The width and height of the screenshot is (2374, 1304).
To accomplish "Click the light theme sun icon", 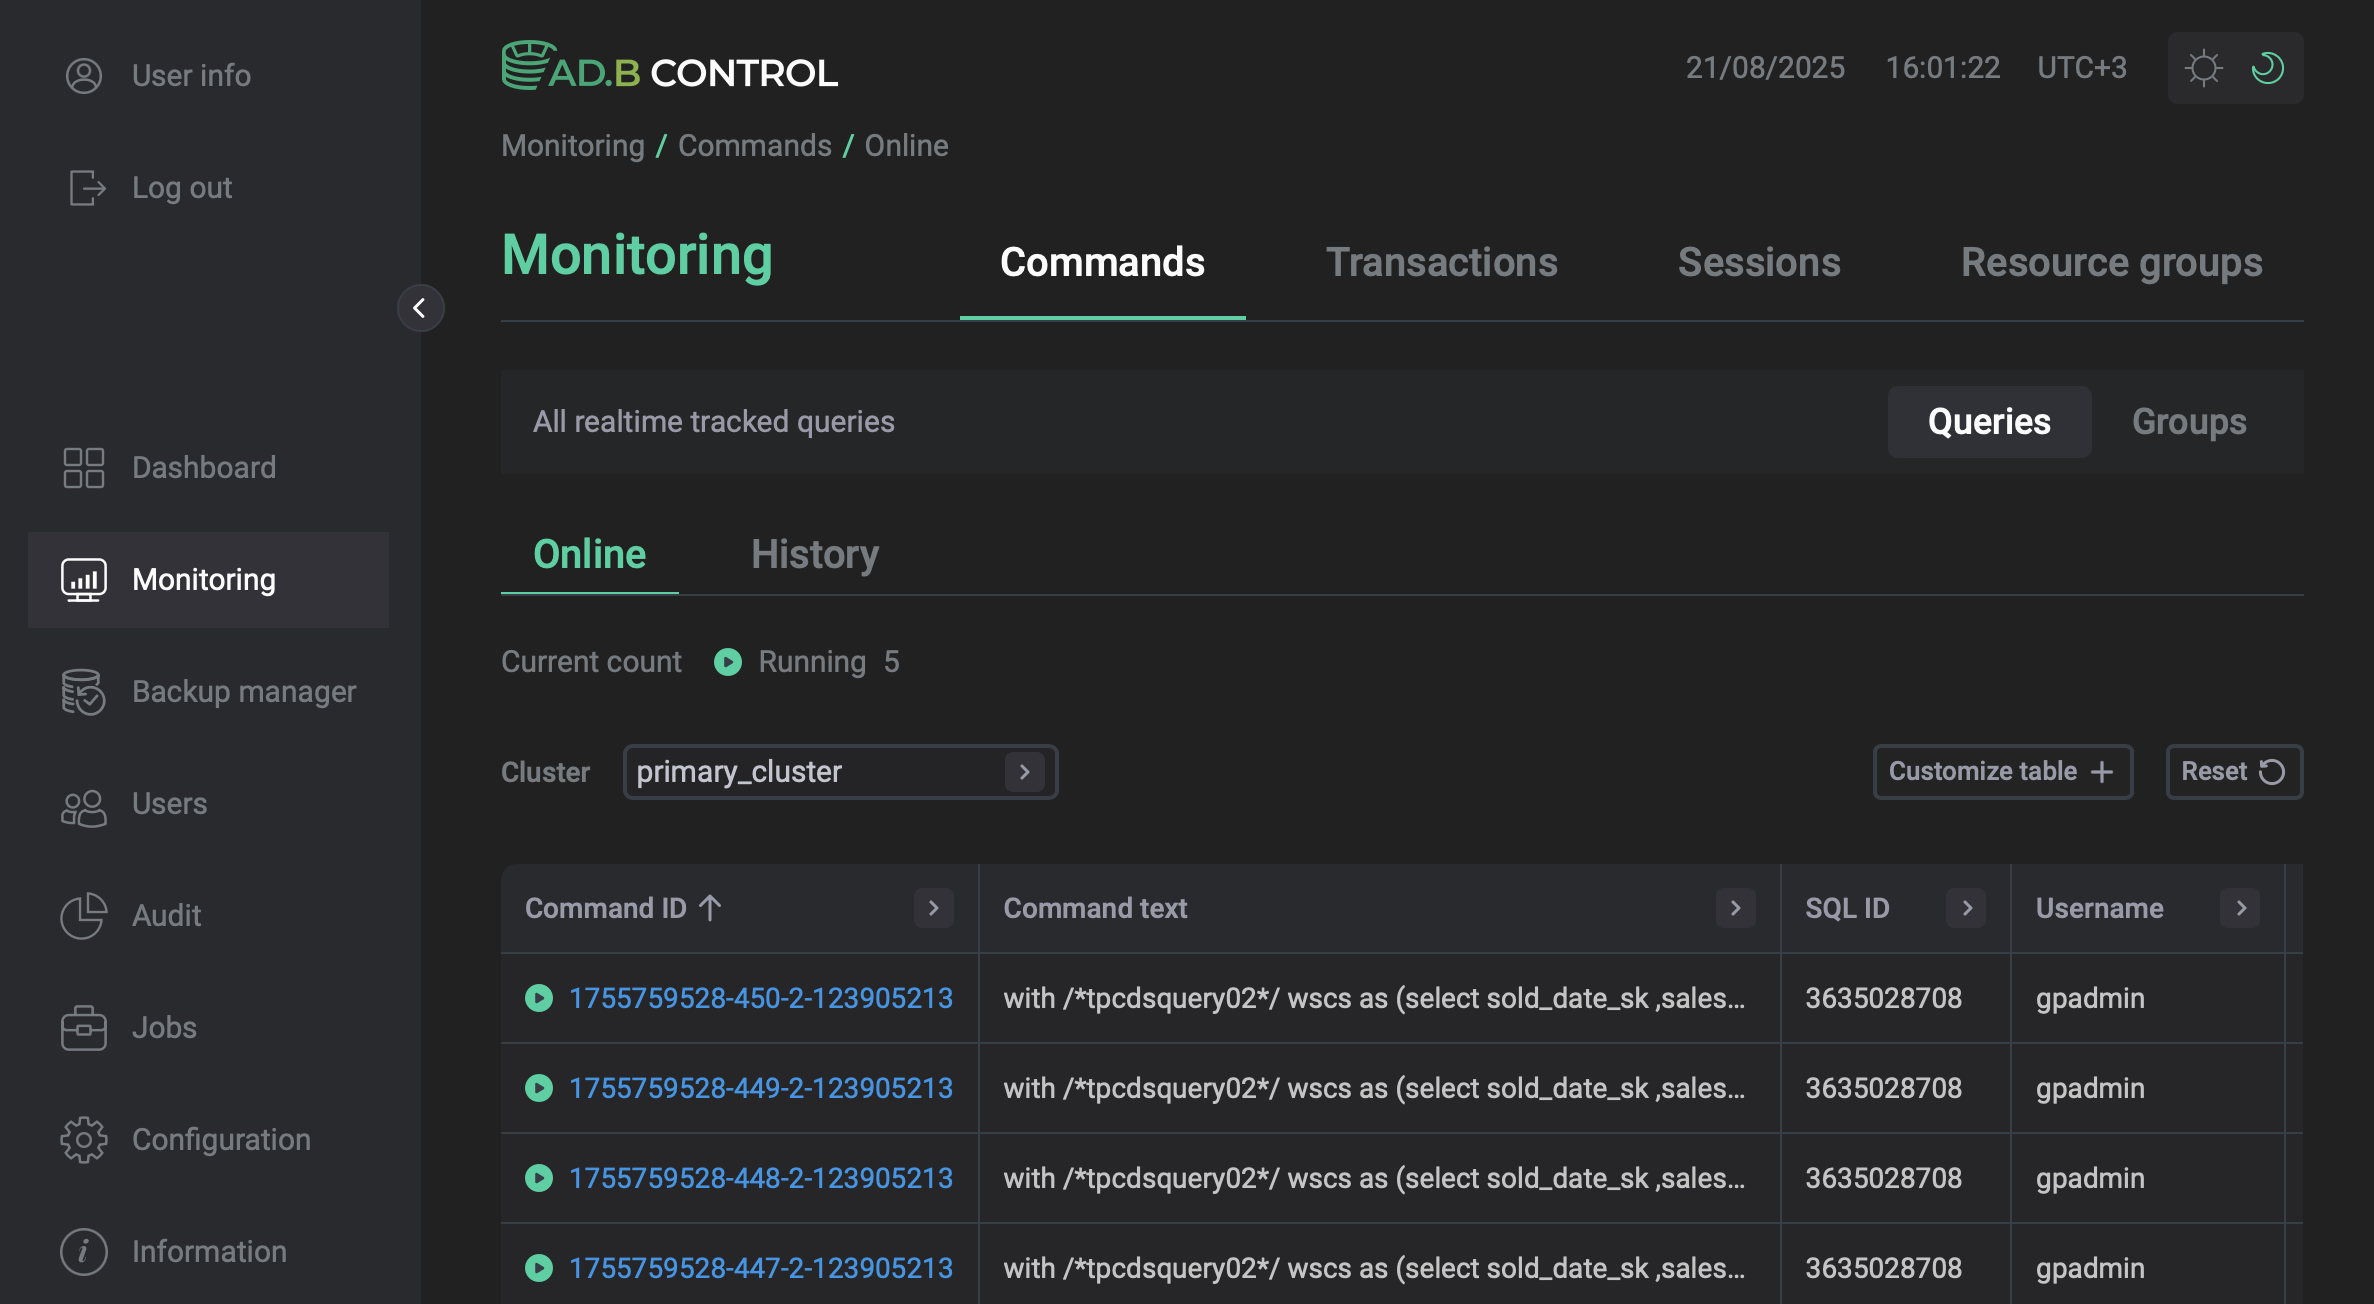I will coord(2205,67).
